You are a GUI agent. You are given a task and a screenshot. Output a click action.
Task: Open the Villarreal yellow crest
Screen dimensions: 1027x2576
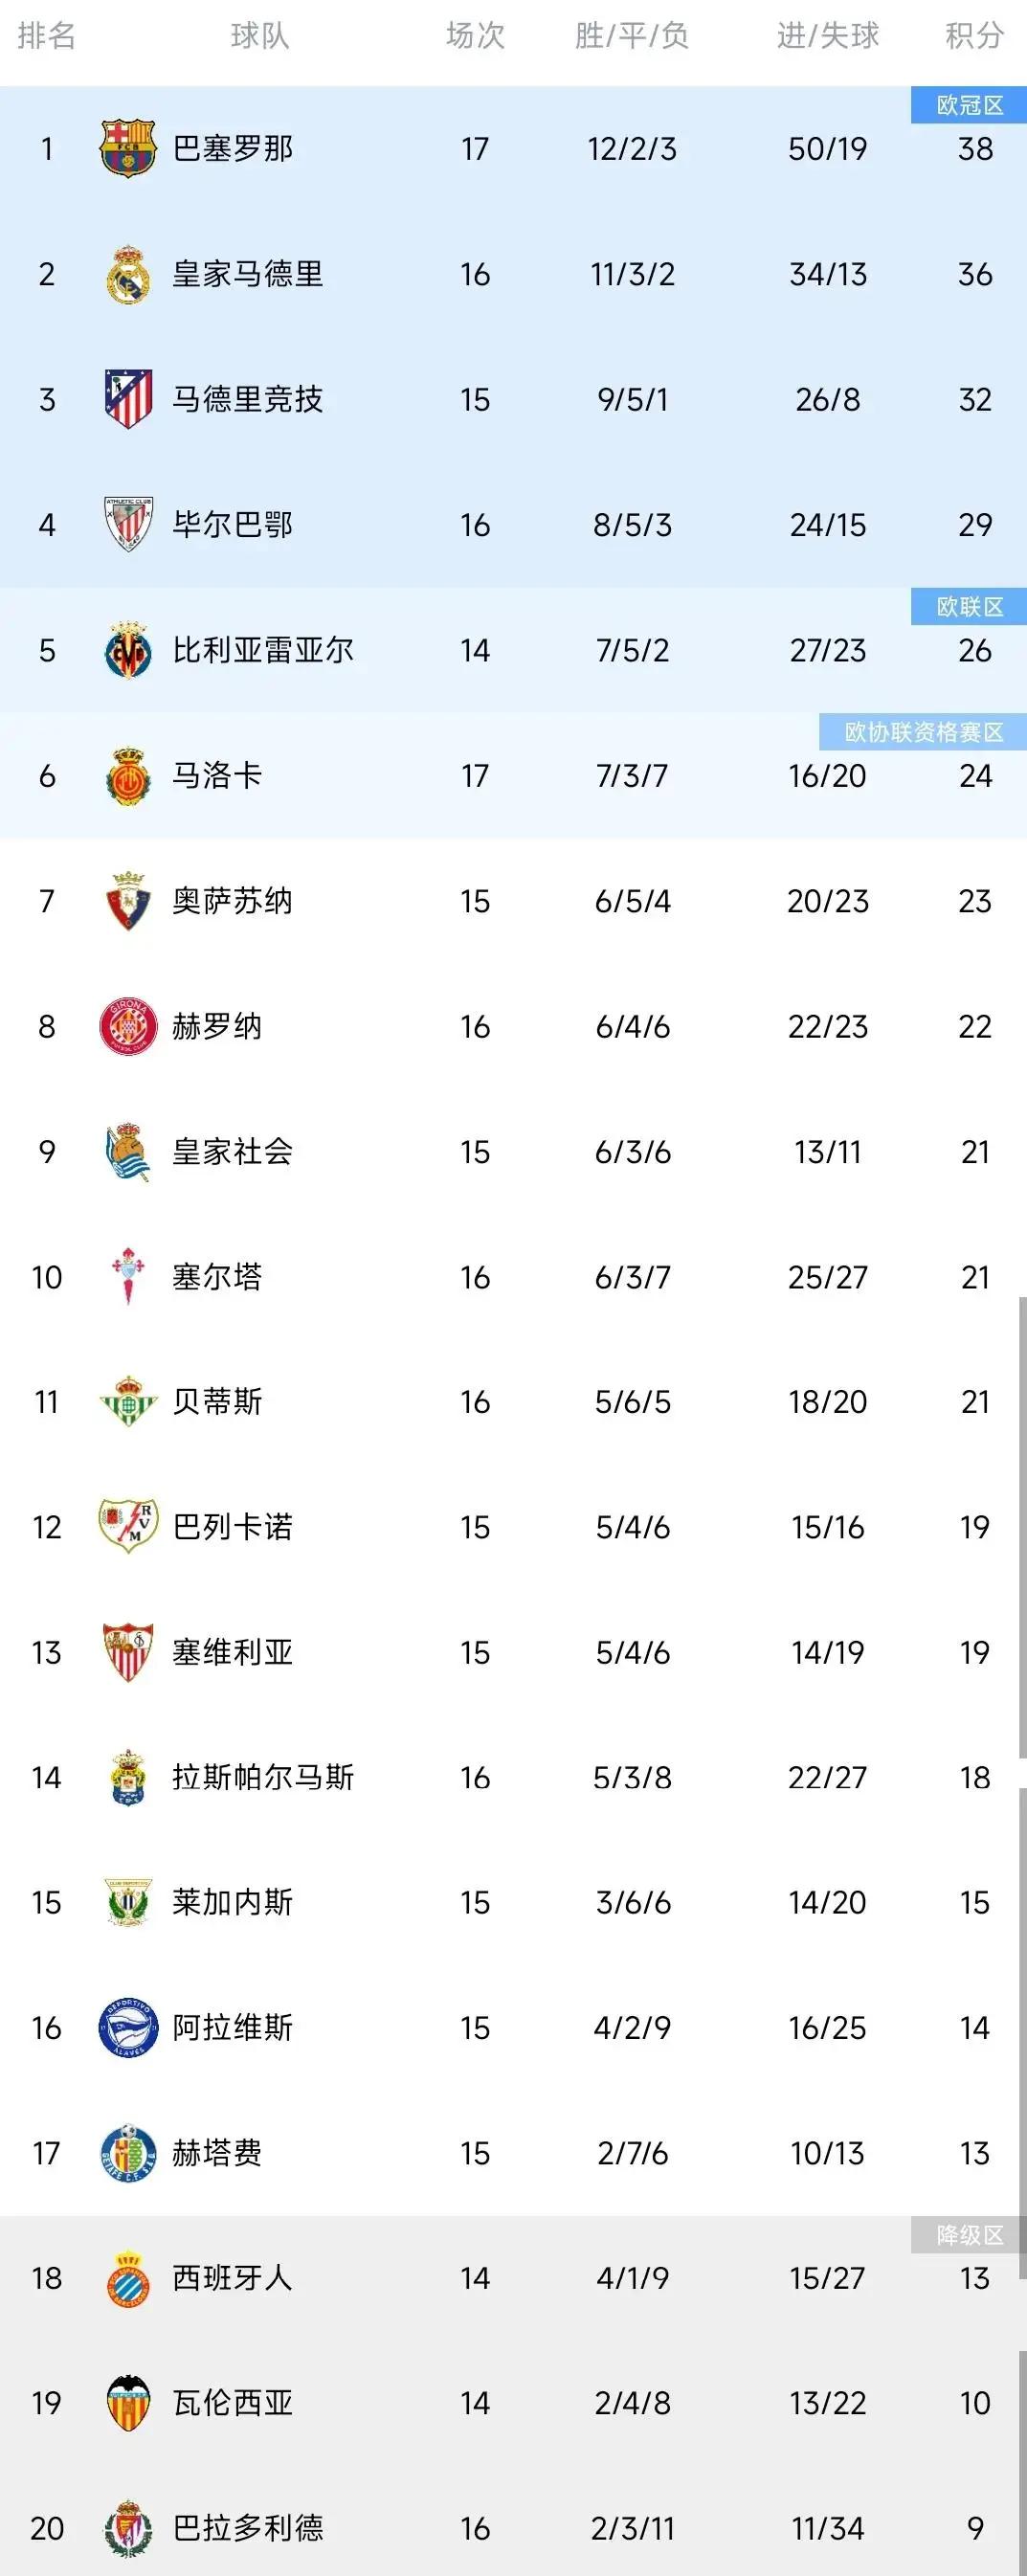pos(128,651)
